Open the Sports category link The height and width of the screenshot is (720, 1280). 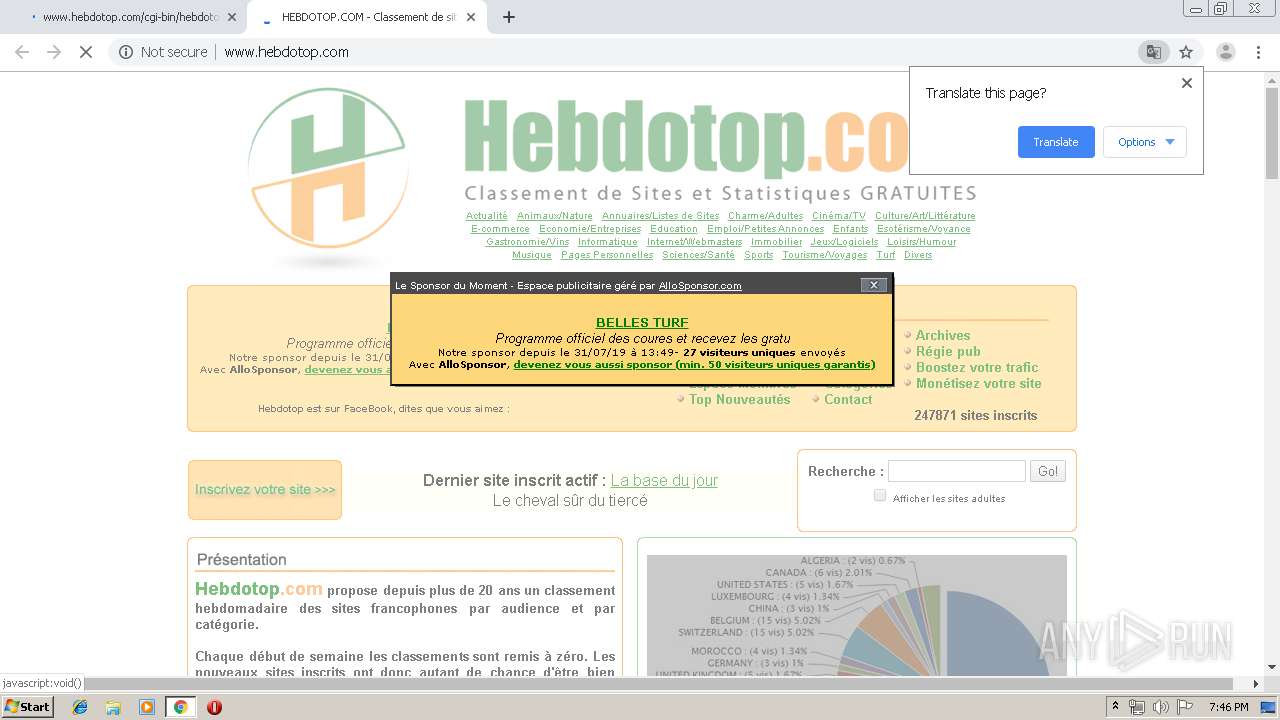(x=758, y=255)
